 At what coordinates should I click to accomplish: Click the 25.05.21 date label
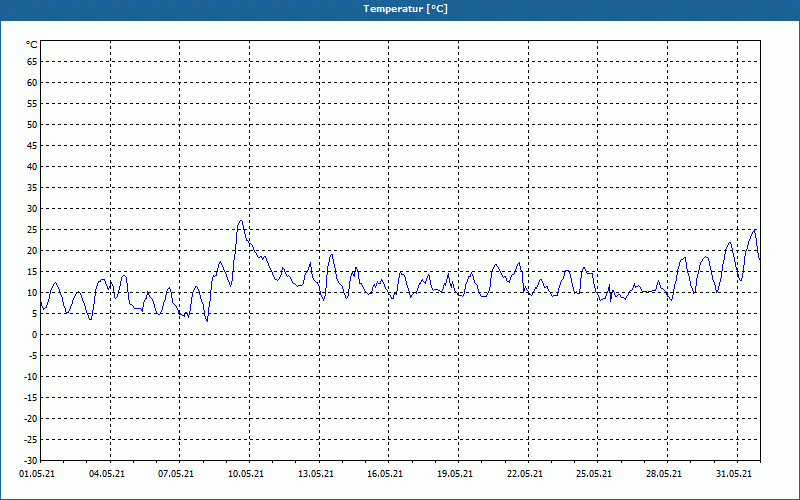click(594, 474)
